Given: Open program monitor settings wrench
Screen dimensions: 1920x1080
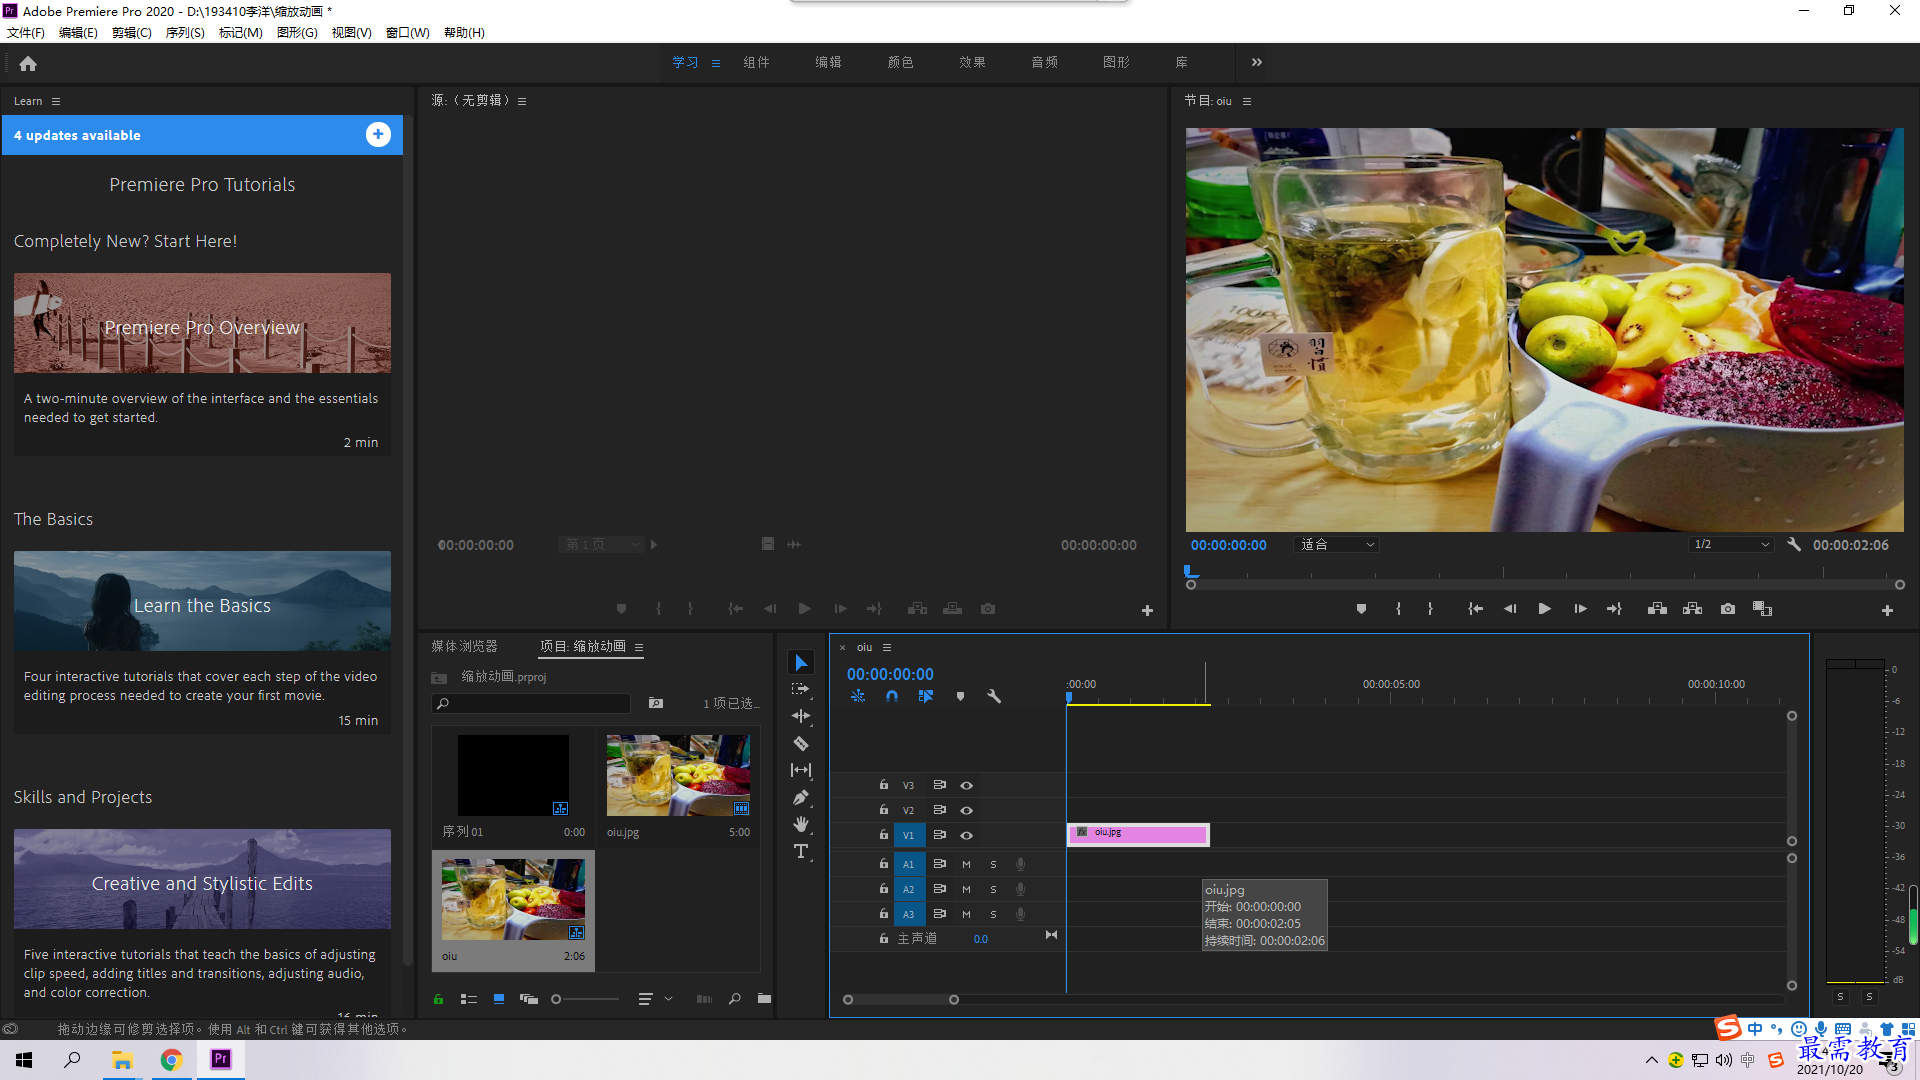Looking at the screenshot, I should (1794, 545).
